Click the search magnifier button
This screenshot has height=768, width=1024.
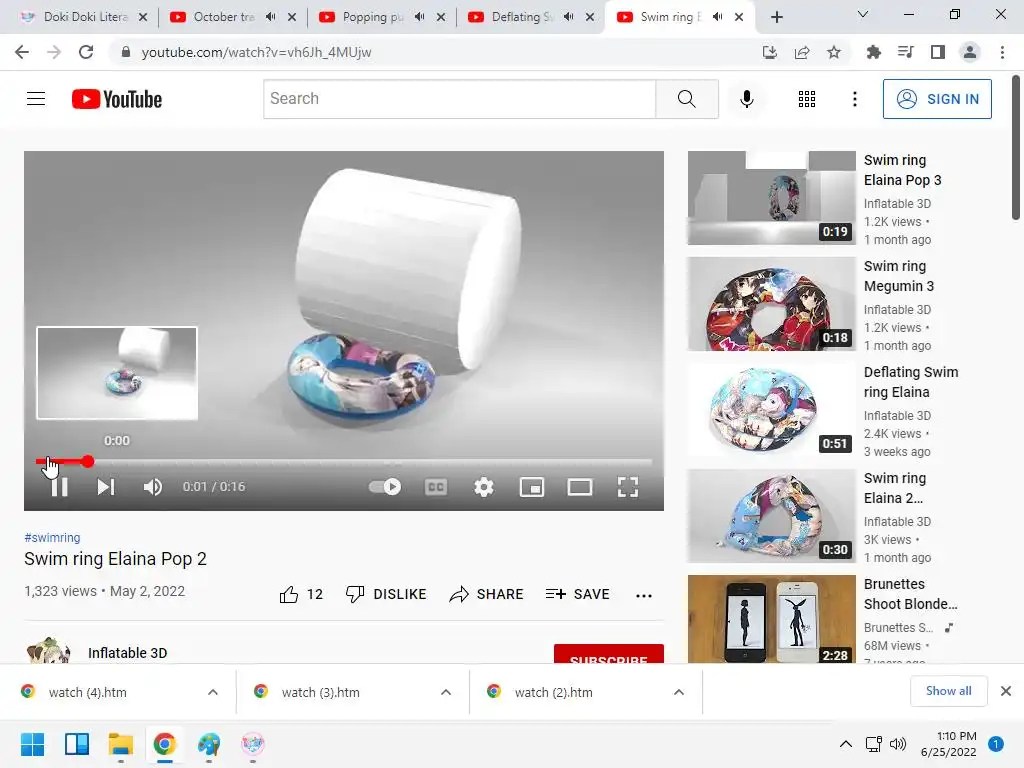coord(686,99)
